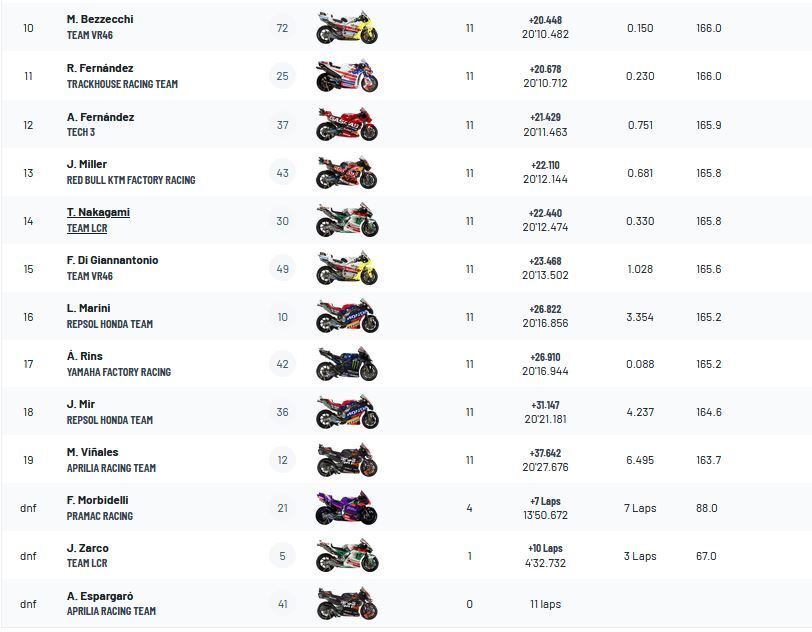The image size is (812, 632).
Task: Click M. Viñales' Aprilia bike image
Action: pyautogui.click(x=347, y=460)
